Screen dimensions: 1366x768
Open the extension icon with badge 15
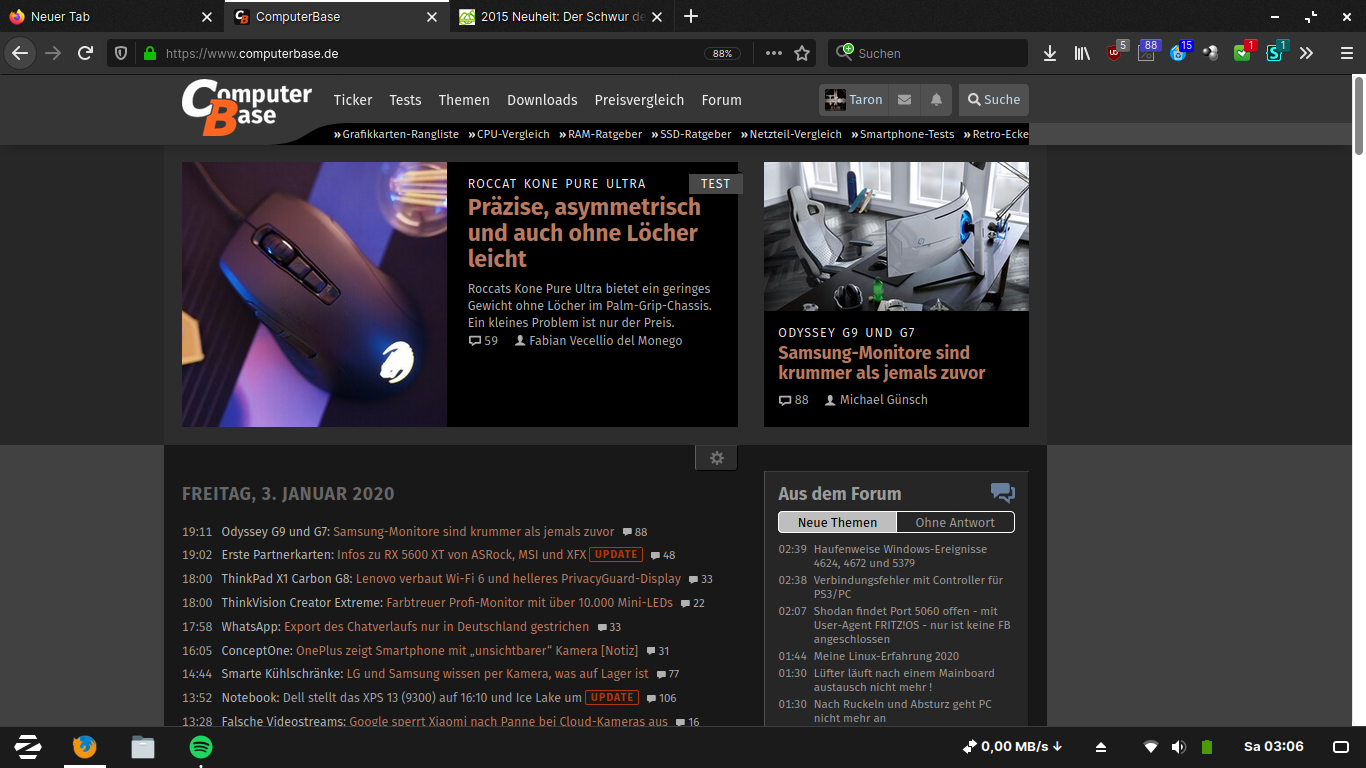click(x=1180, y=52)
